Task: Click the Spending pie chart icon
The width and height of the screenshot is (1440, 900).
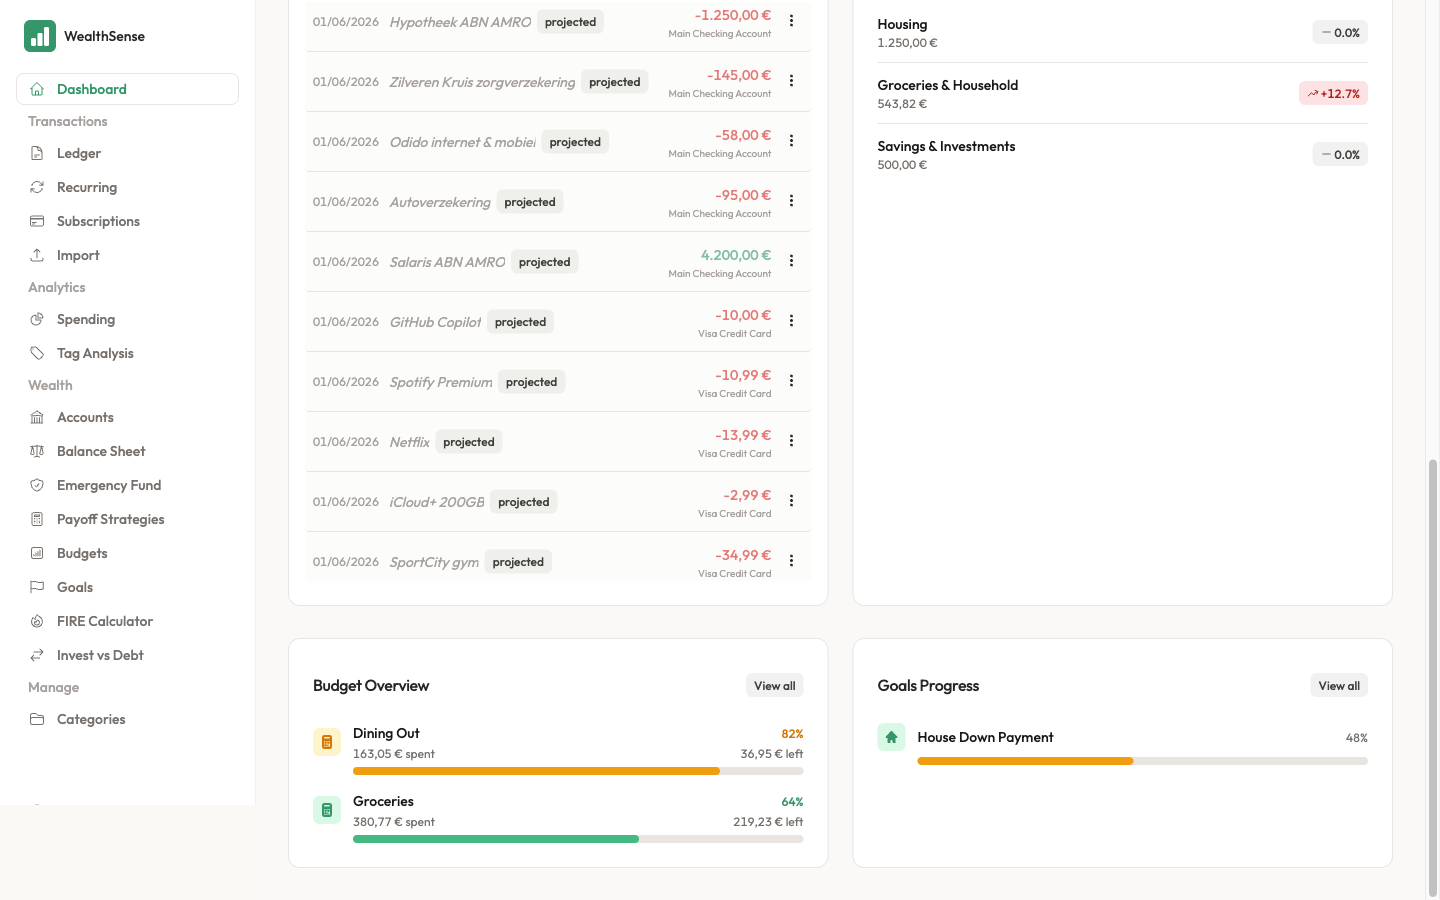Action: click(x=37, y=319)
